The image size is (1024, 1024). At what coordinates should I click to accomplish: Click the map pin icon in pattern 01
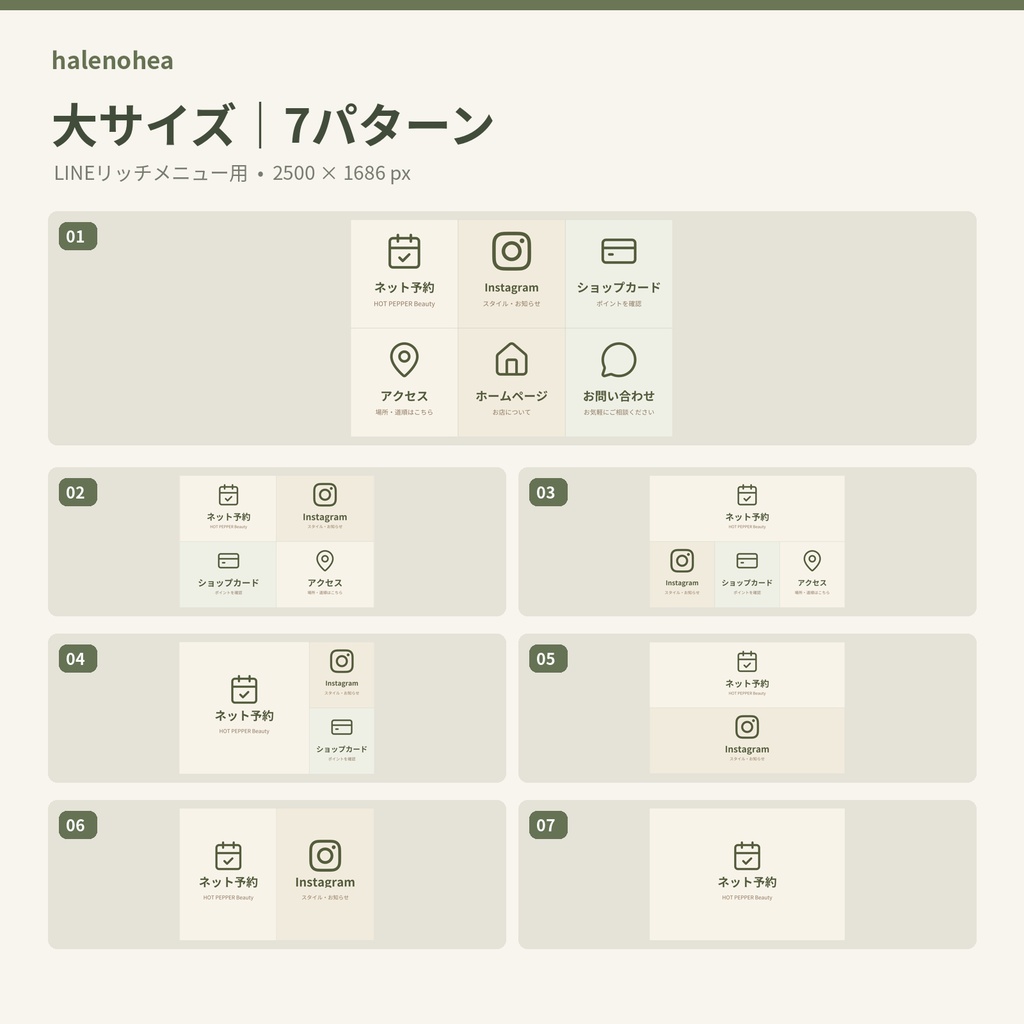click(x=404, y=359)
